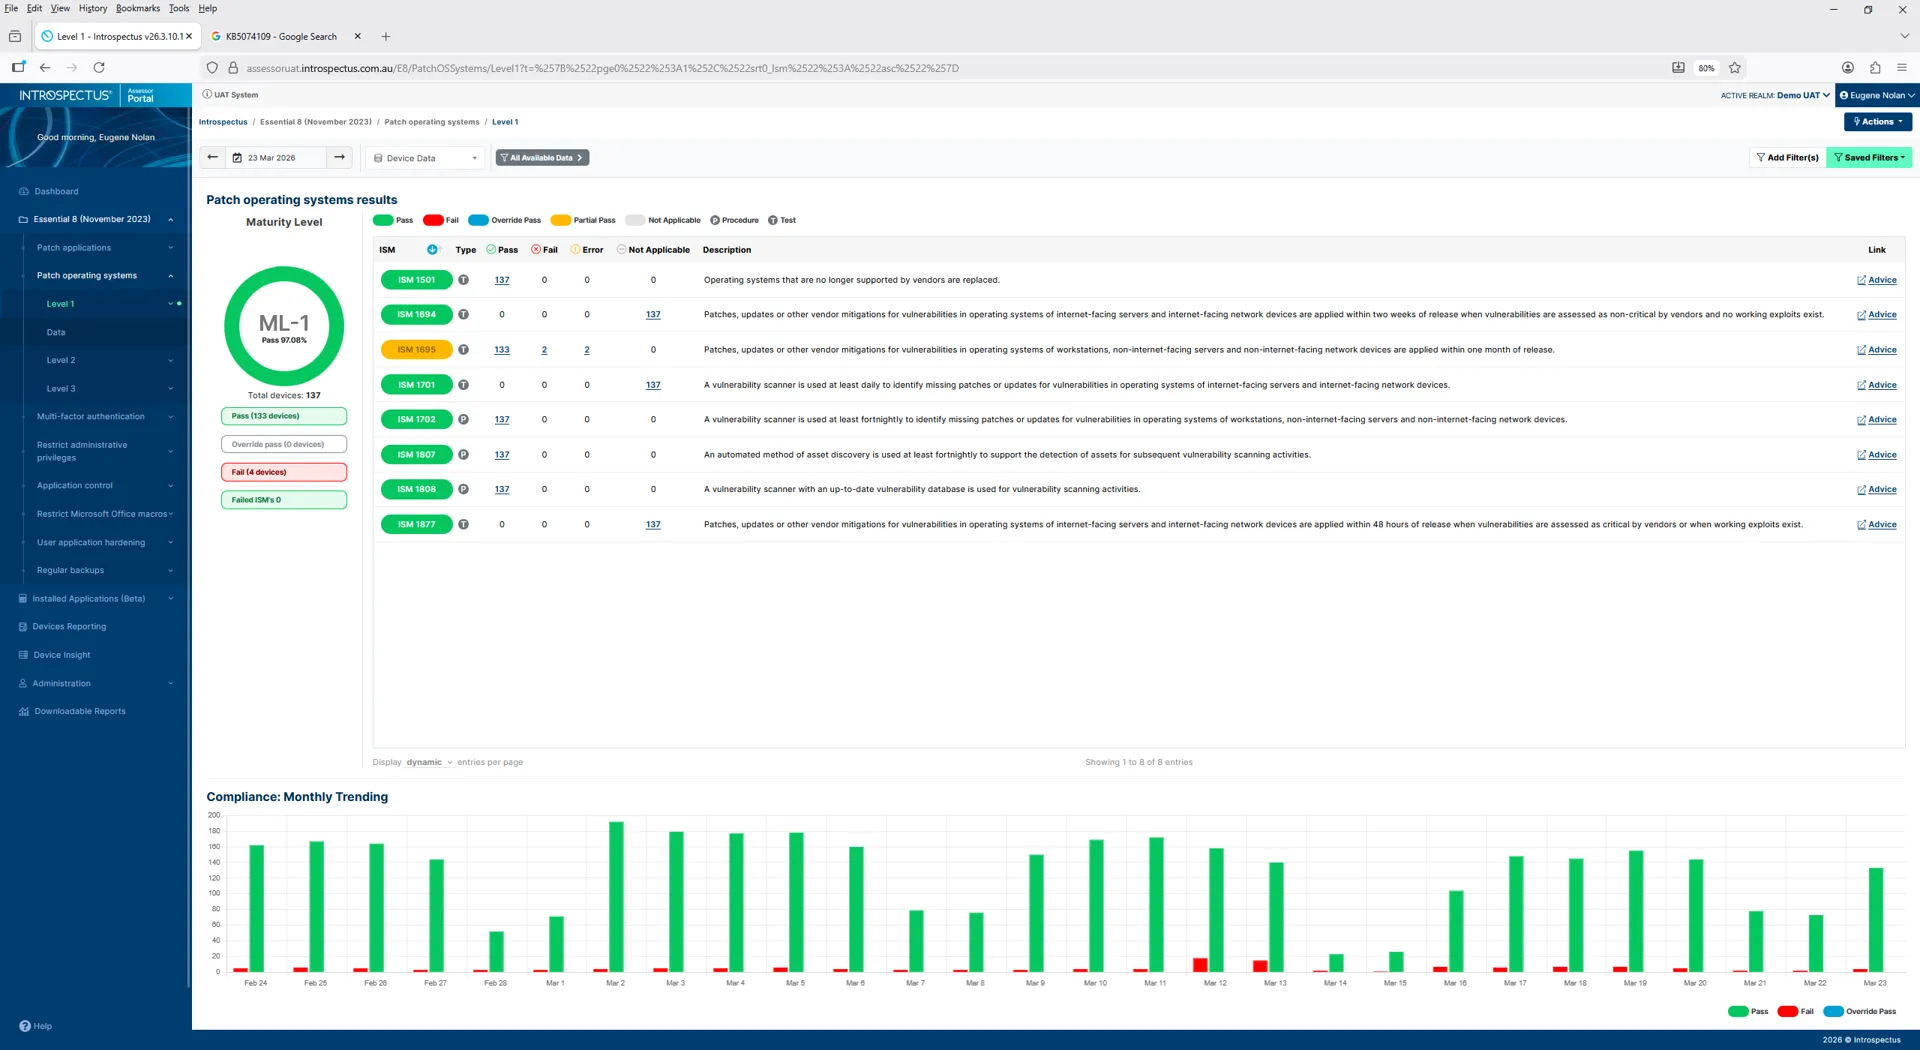This screenshot has height=1050, width=1920.
Task: Click the orange ISM 1695 badge
Action: tap(416, 350)
